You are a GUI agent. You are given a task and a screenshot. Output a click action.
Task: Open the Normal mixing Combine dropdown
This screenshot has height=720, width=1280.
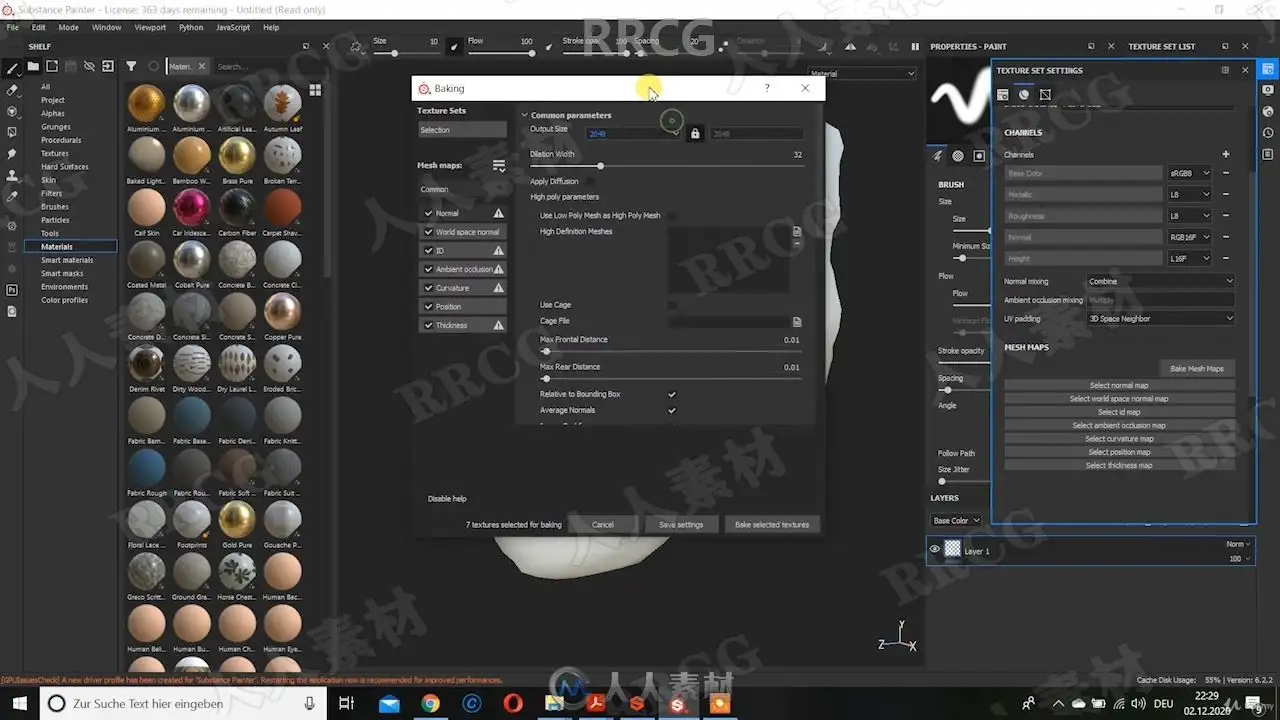[x=1161, y=281]
